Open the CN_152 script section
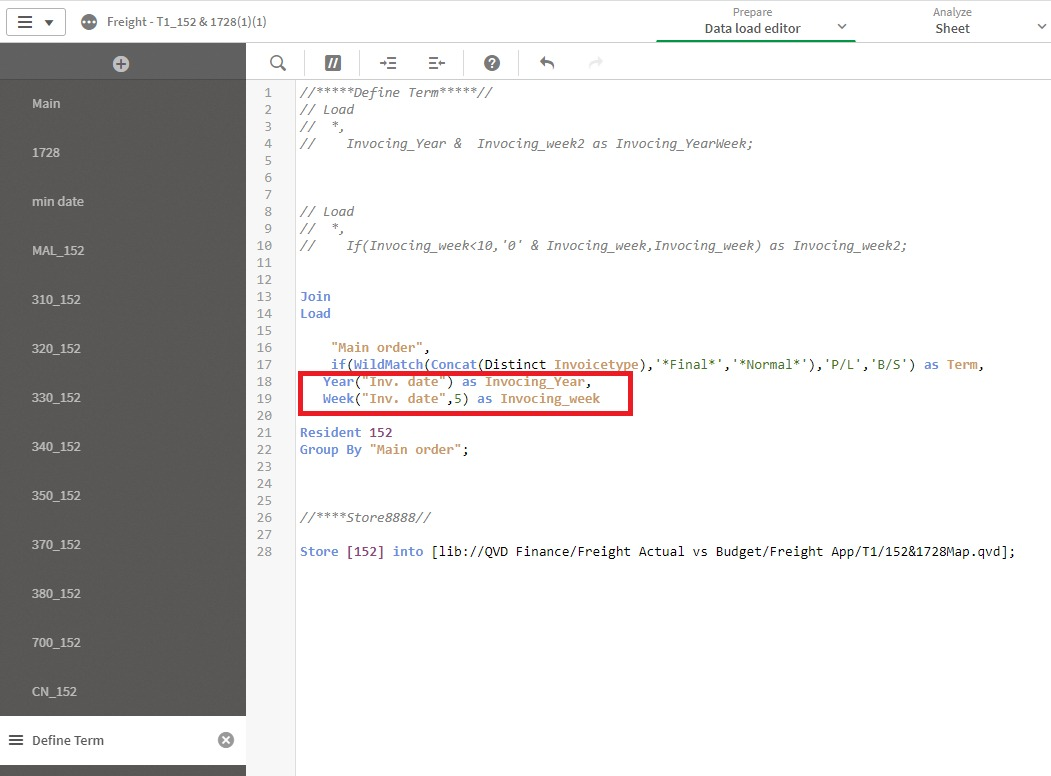The image size is (1051, 776). (x=54, y=692)
